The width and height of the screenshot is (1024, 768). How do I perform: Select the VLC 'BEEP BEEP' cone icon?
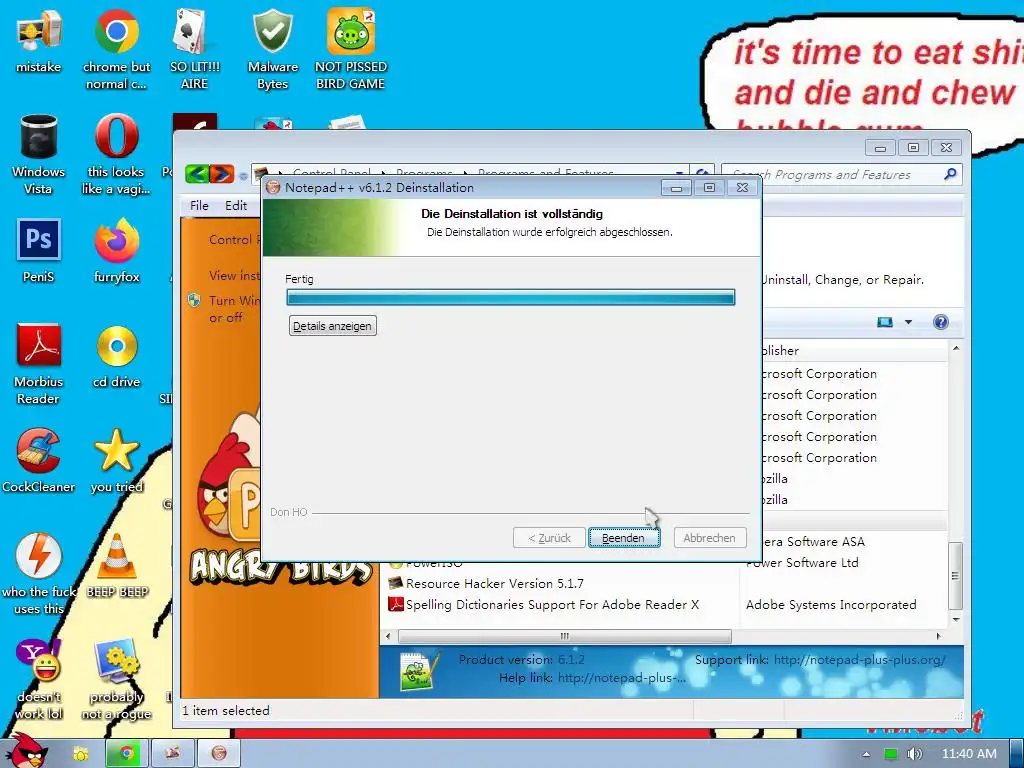117,566
